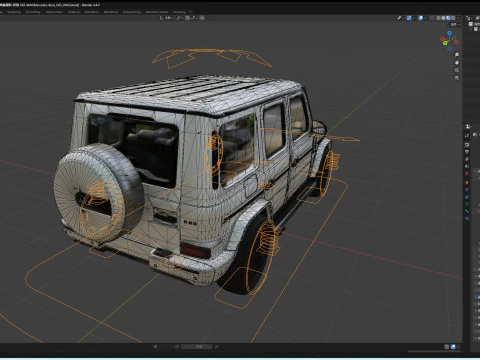Add a new workspace with plus button
This screenshot has height=360, width=480.
click(191, 12)
